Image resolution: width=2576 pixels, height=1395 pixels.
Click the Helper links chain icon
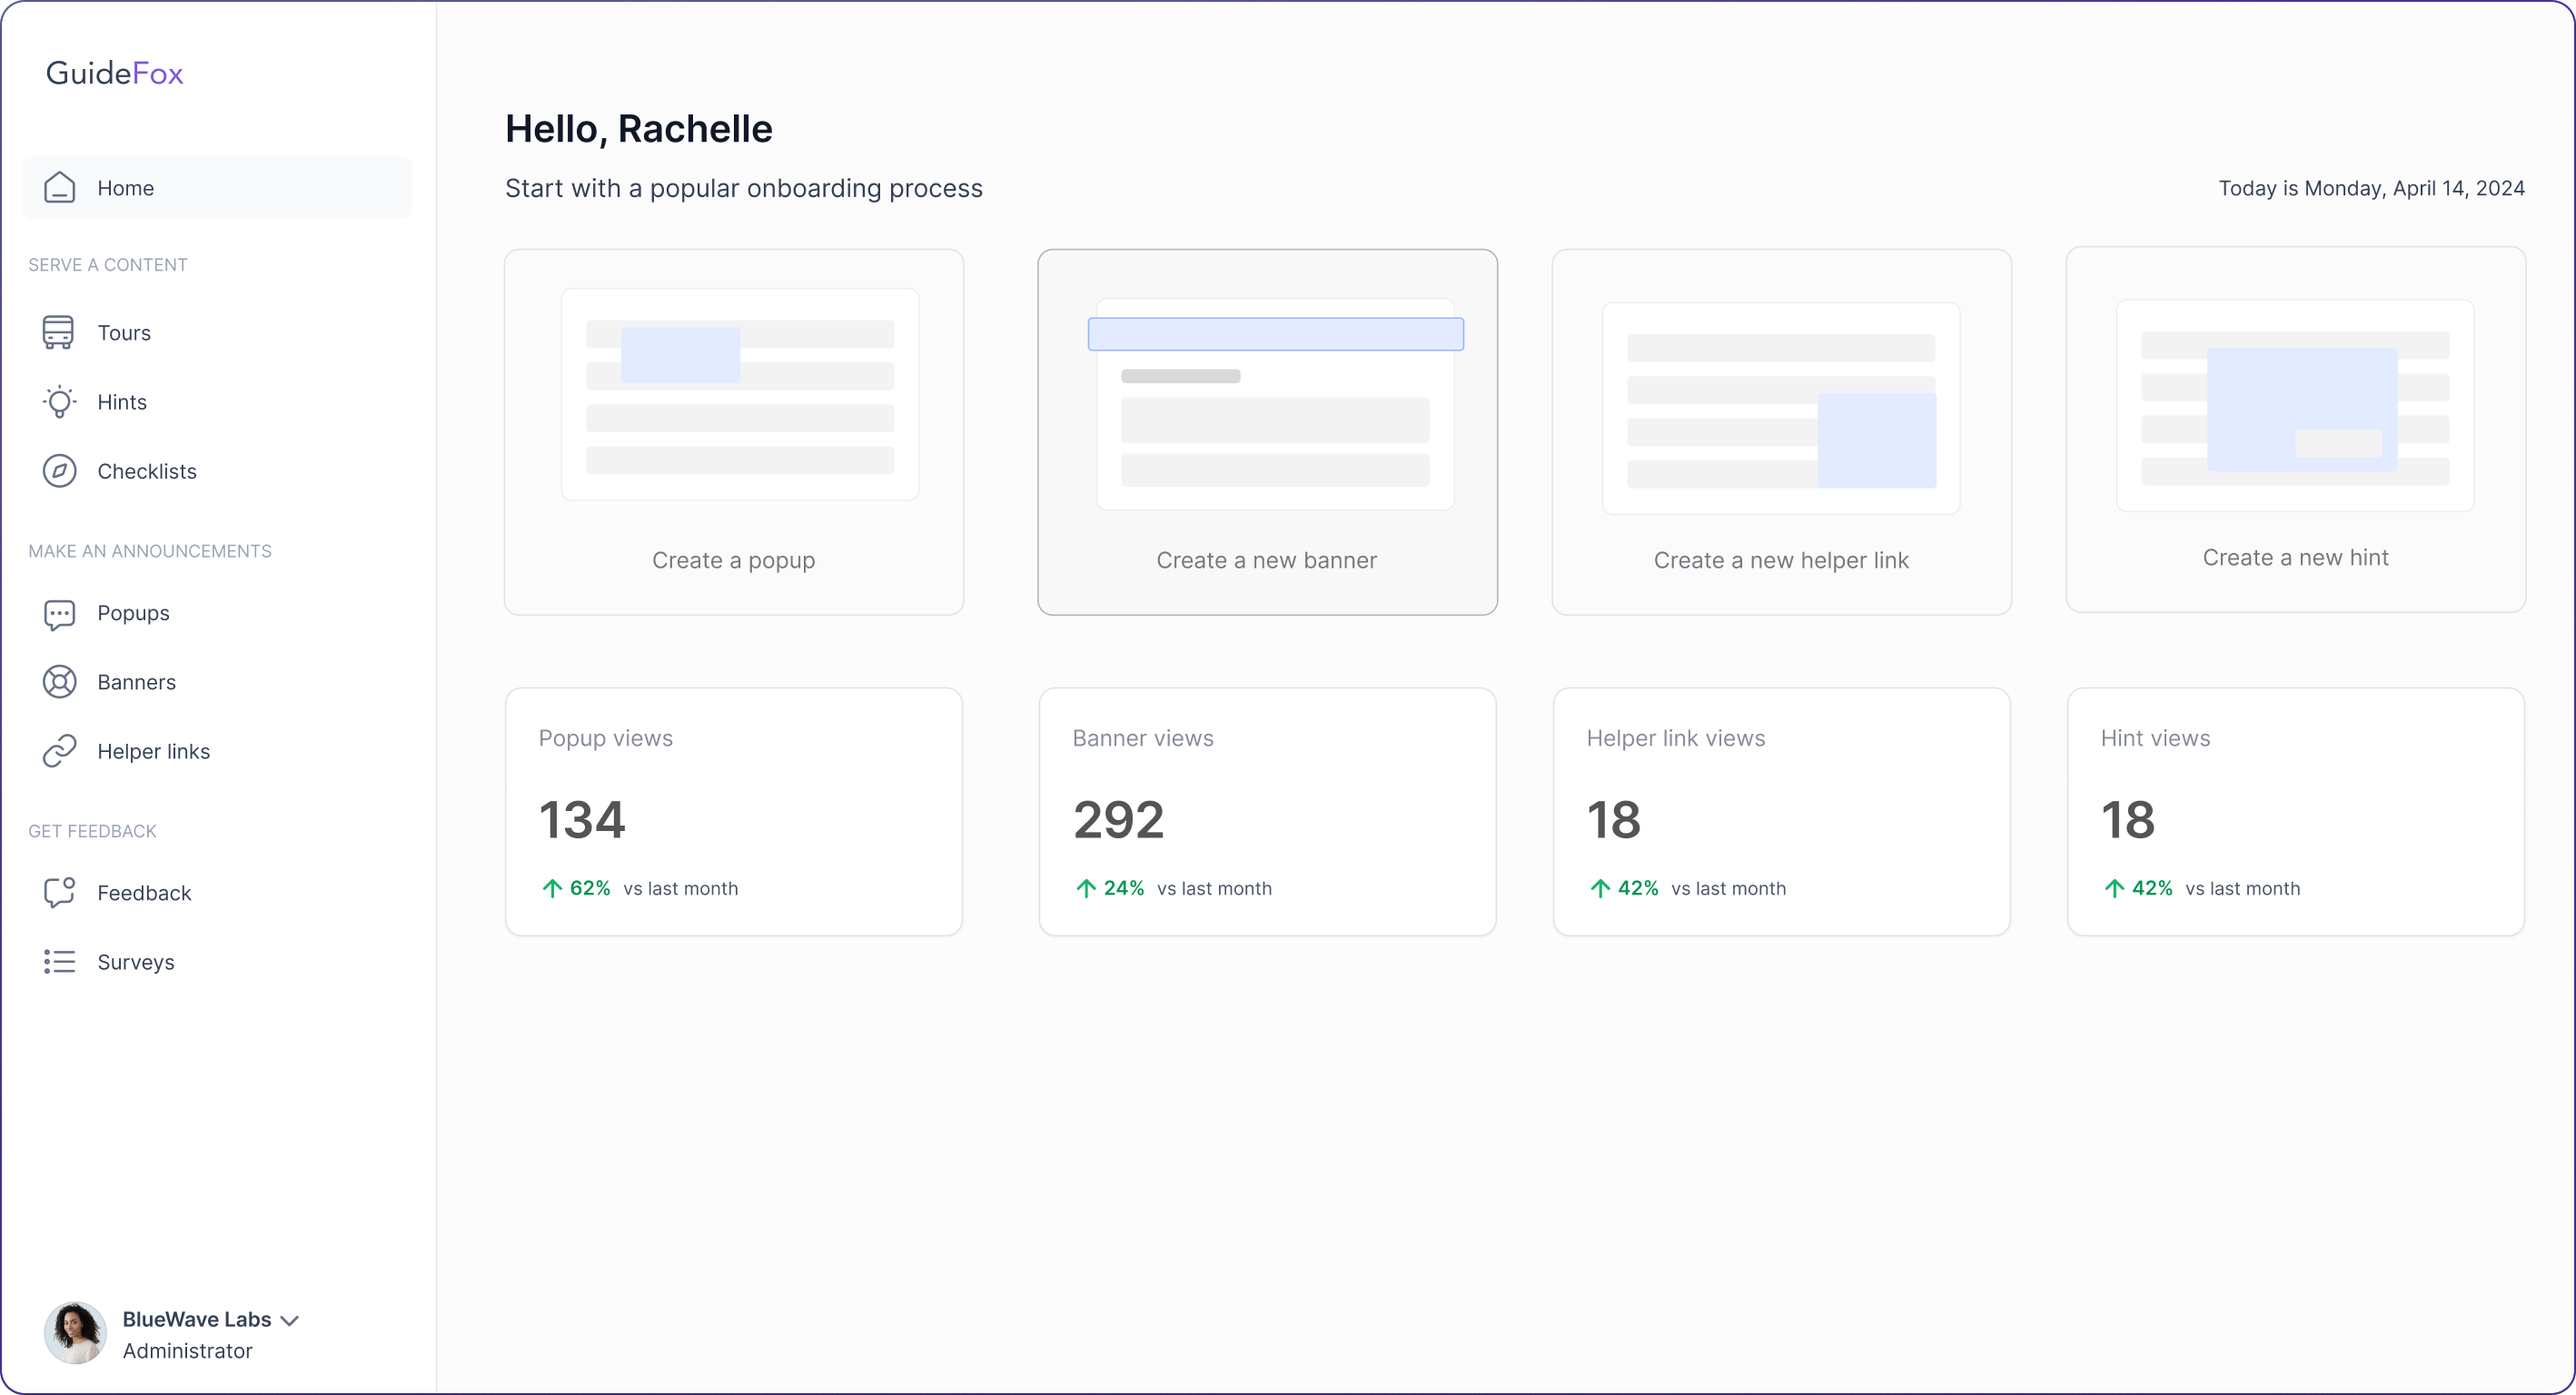tap(59, 750)
